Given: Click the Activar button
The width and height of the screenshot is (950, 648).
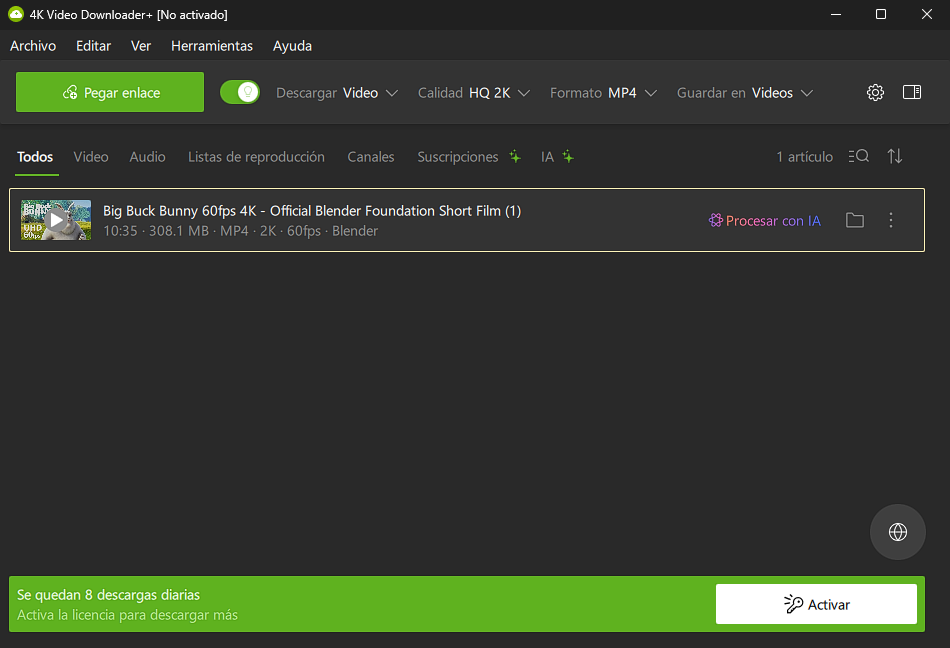Looking at the screenshot, I should tap(816, 604).
